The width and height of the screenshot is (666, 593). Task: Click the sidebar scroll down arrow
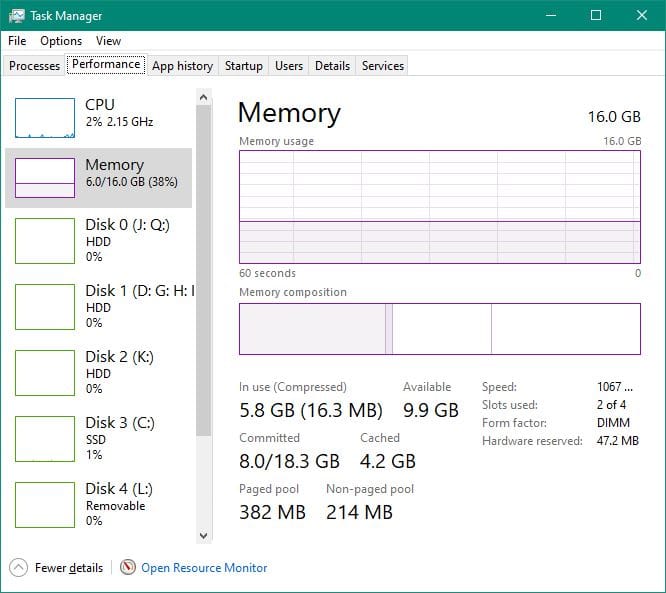(x=203, y=535)
